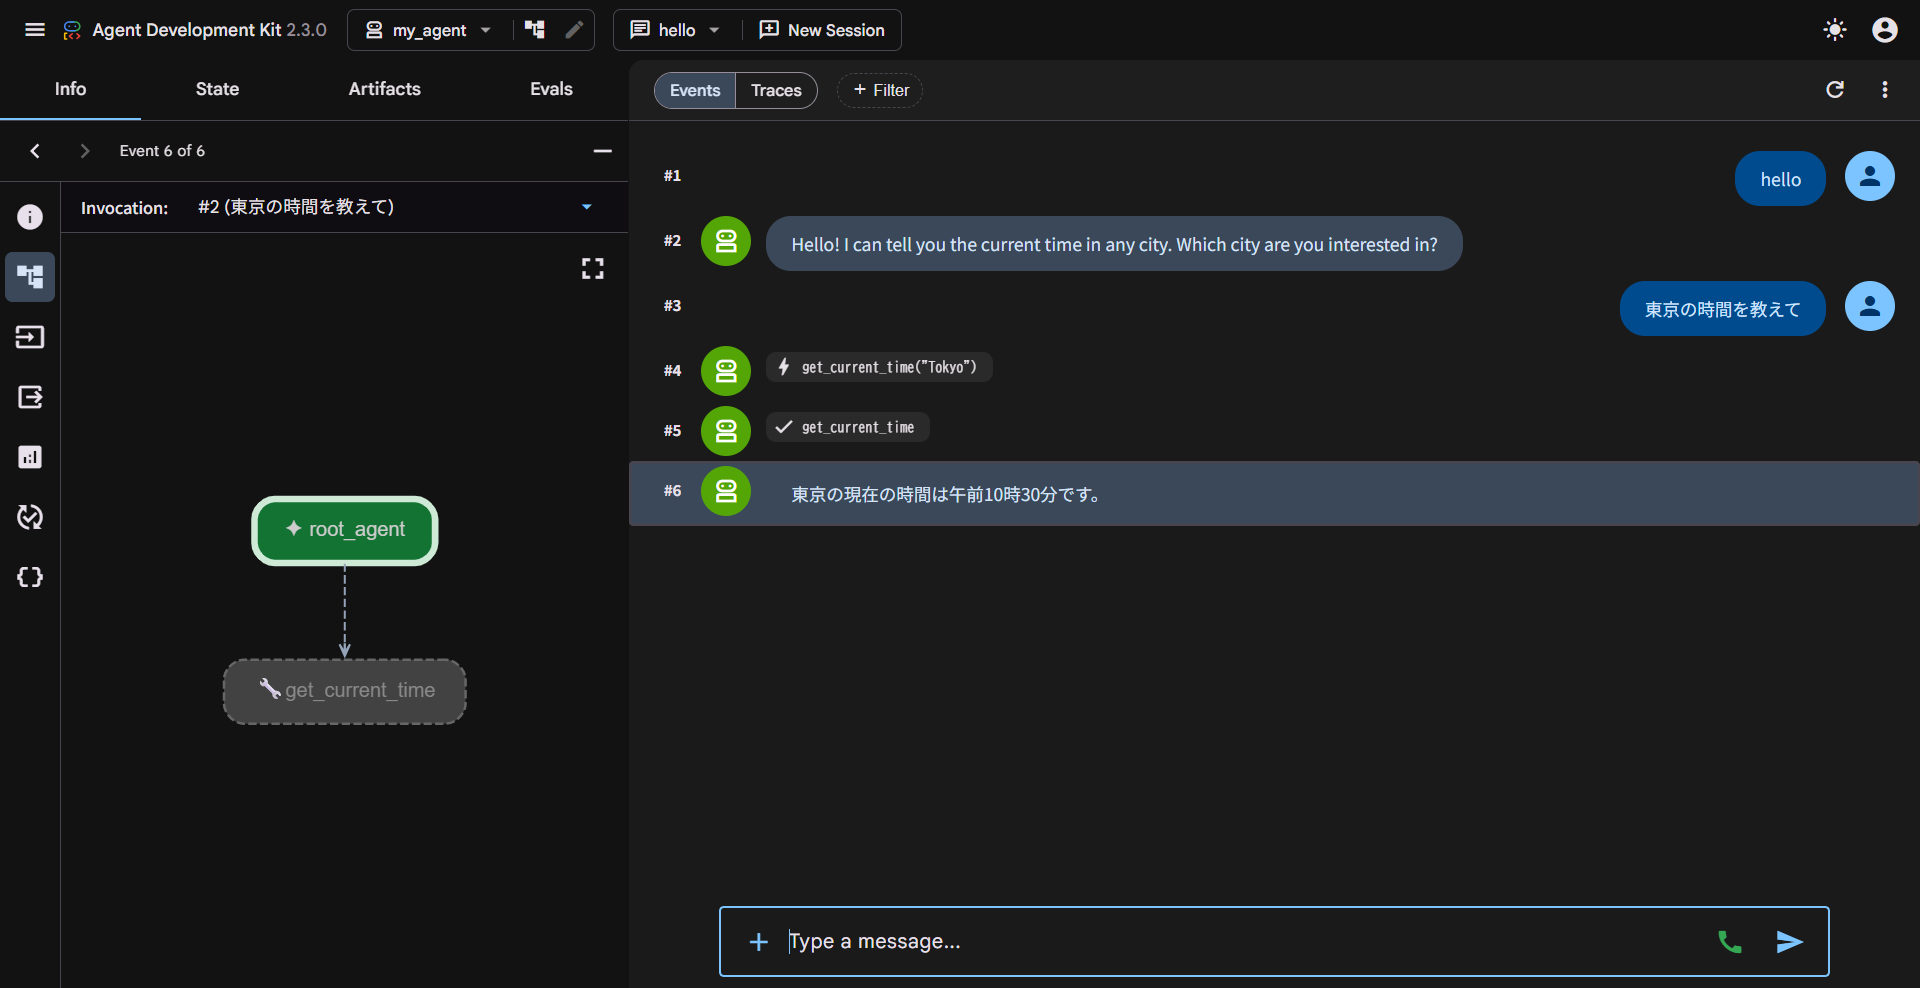This screenshot has height=988, width=1920.
Task: Open the hello session dropdown
Action: point(675,30)
